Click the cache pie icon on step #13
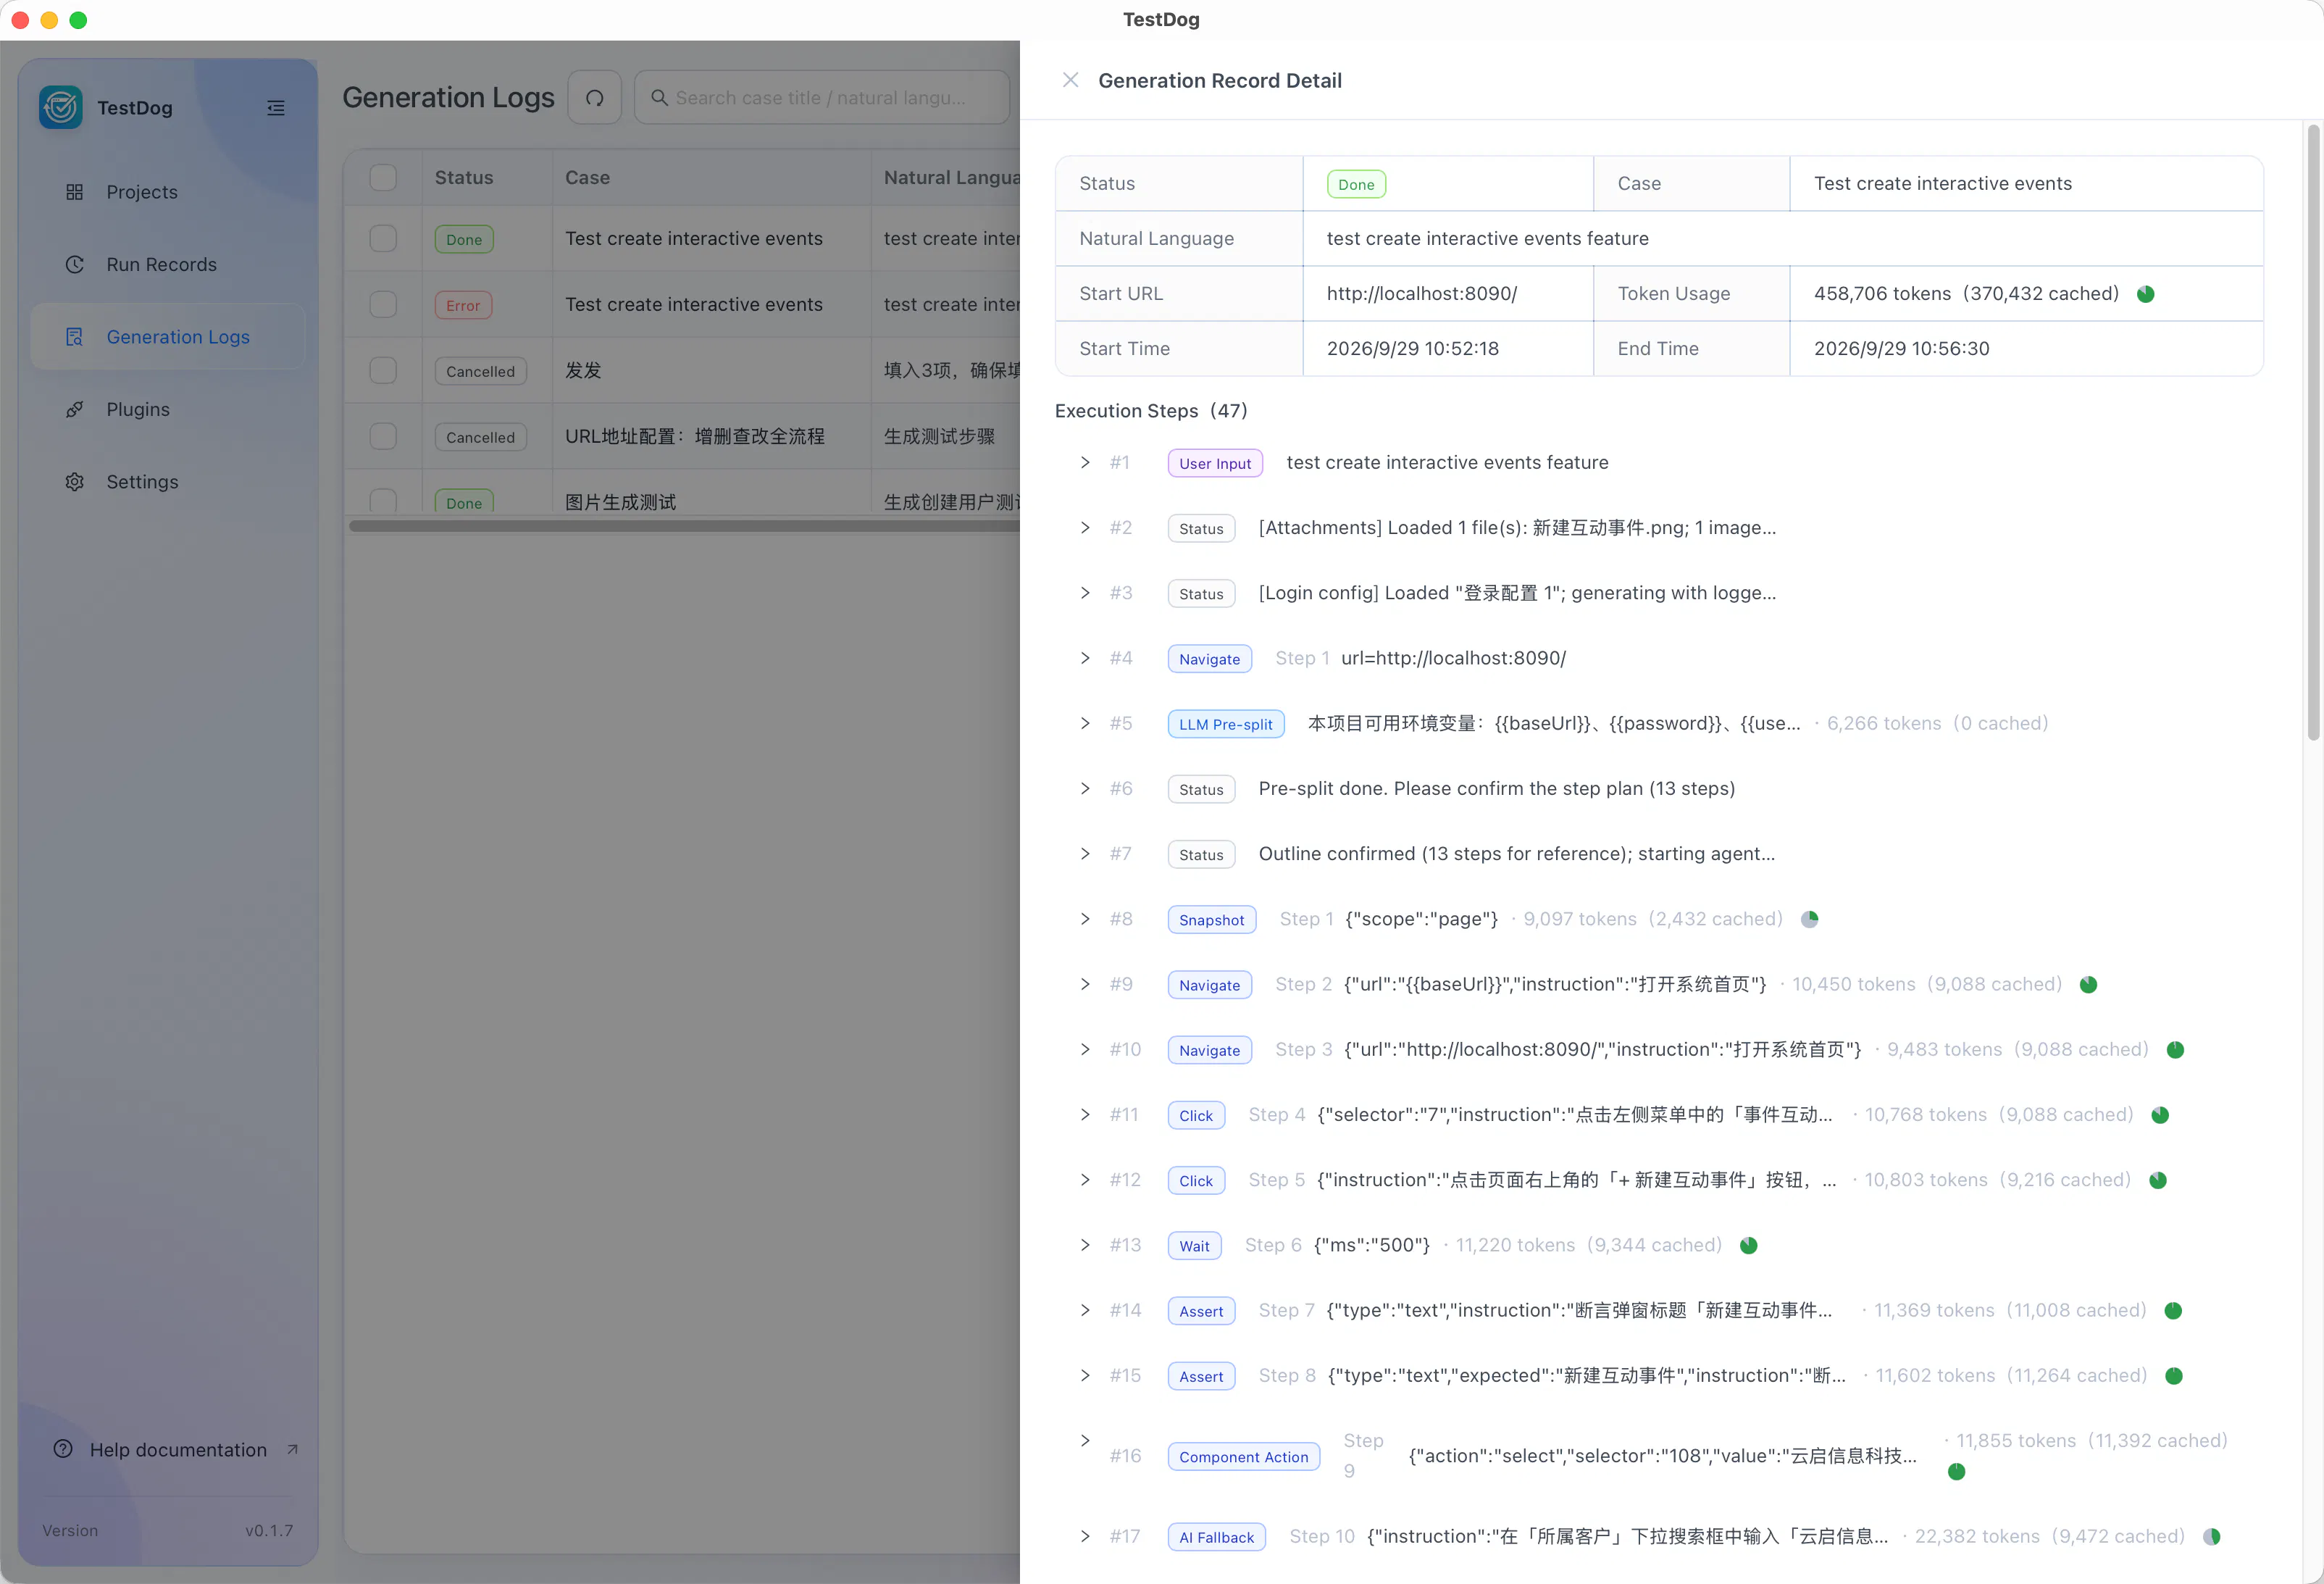 [1748, 1246]
